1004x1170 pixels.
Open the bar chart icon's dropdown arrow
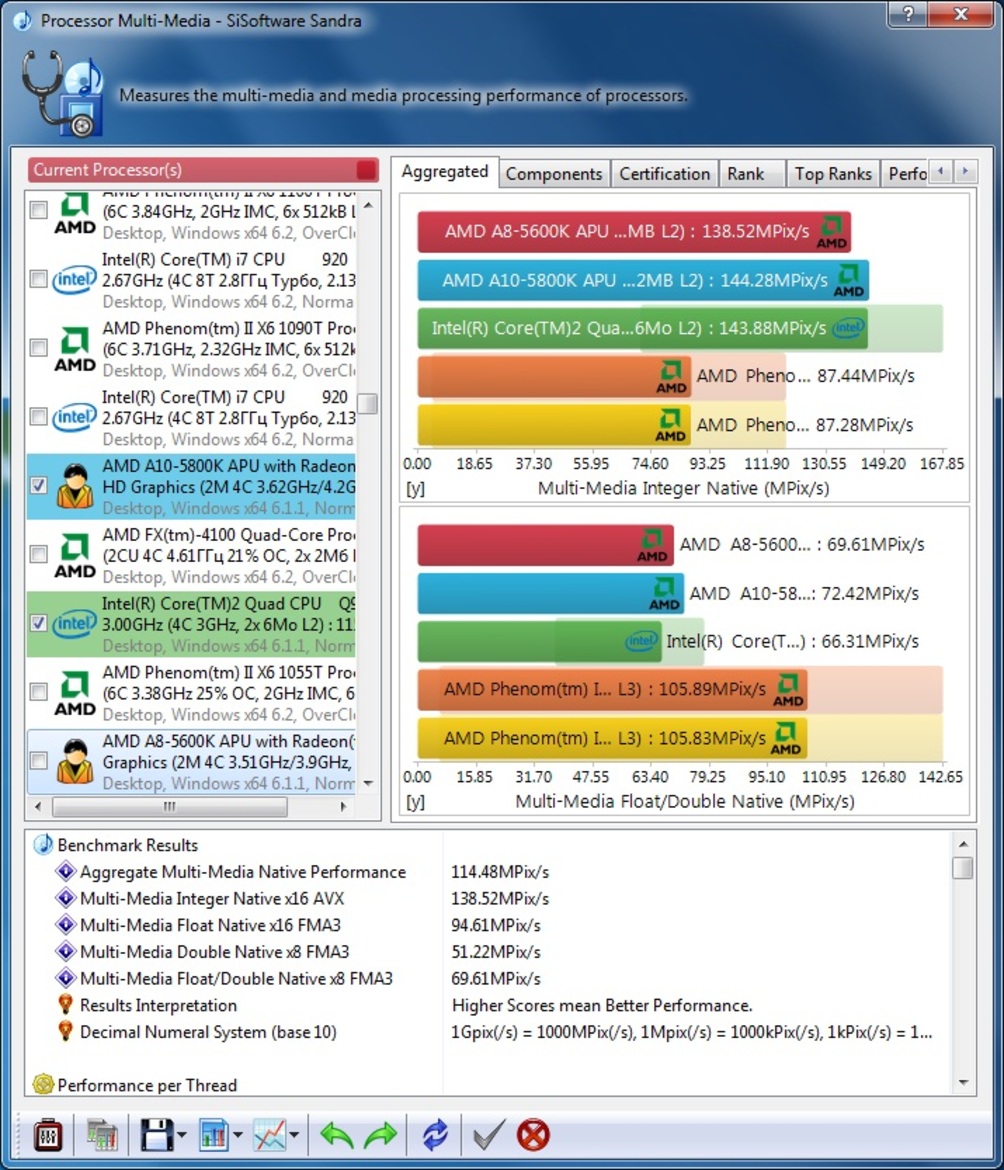[238, 1136]
